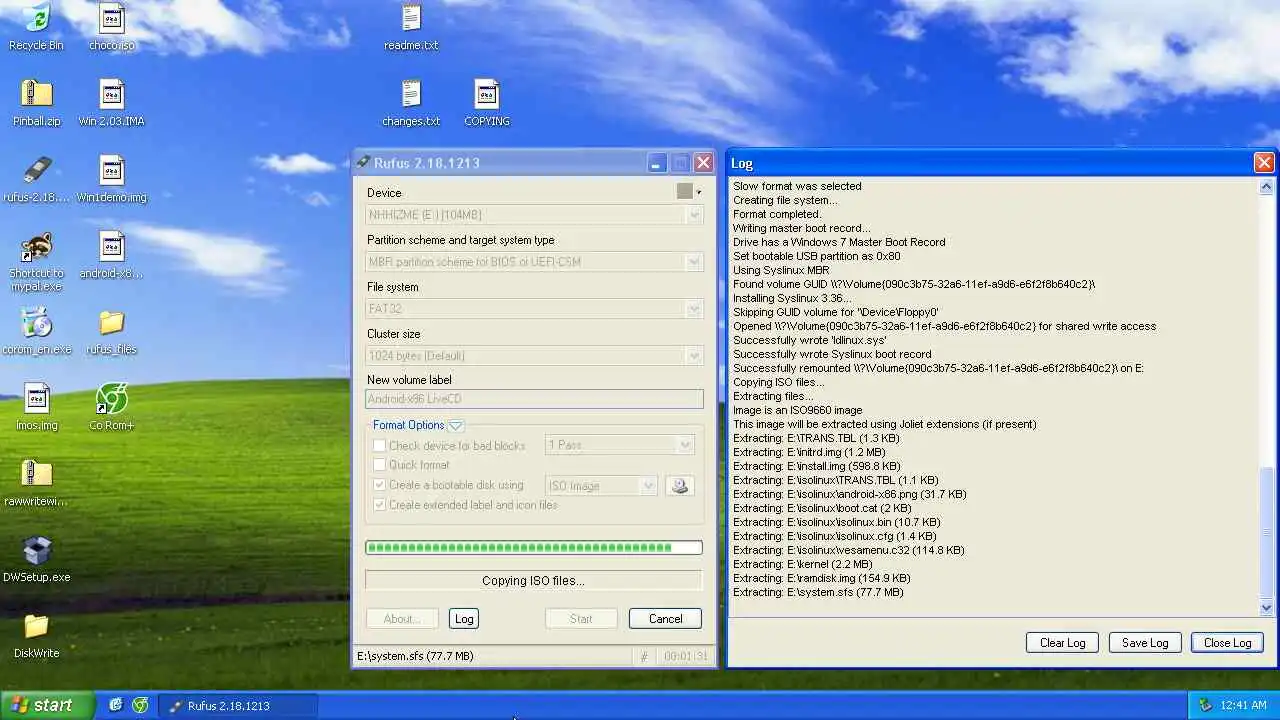The image size is (1280, 720).
Task: Toggle Check device for bad blocks checkbox
Action: 379,445
